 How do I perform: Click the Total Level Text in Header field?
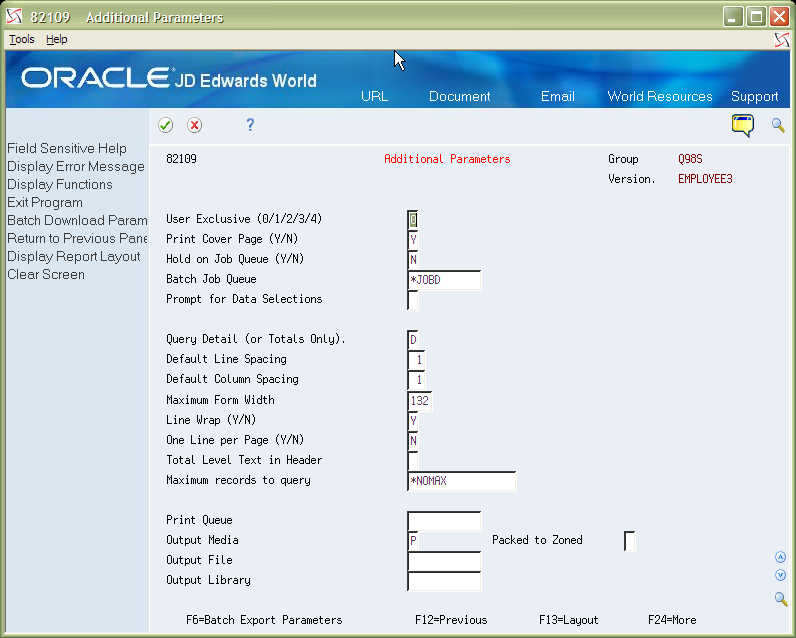pyautogui.click(x=413, y=460)
